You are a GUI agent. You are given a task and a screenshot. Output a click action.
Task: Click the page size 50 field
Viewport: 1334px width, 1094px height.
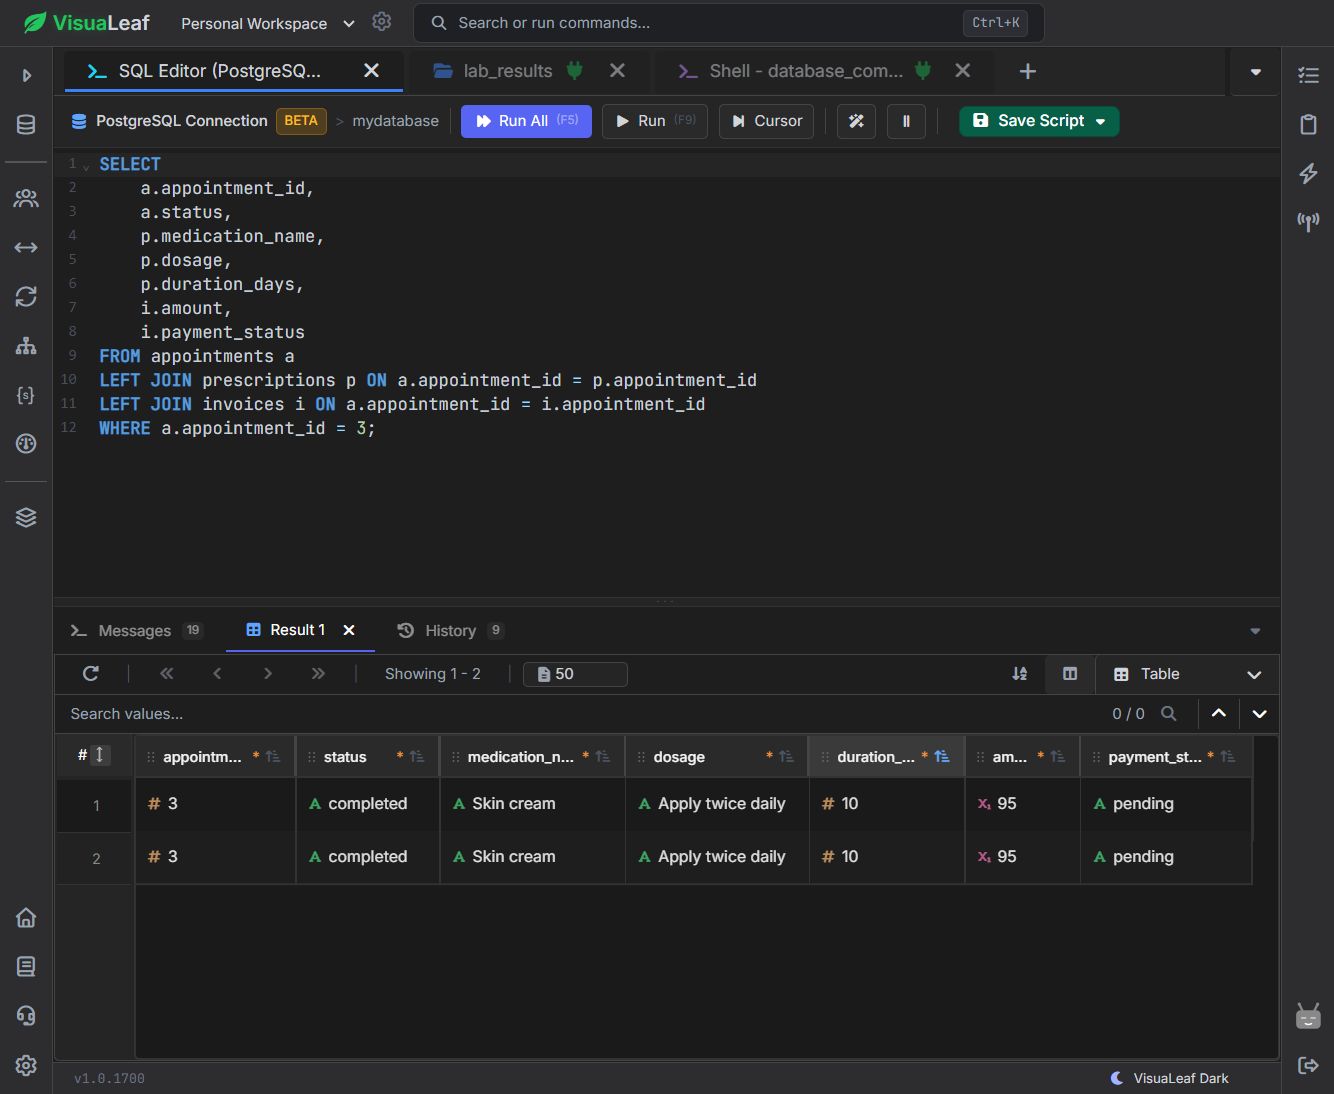tap(575, 674)
